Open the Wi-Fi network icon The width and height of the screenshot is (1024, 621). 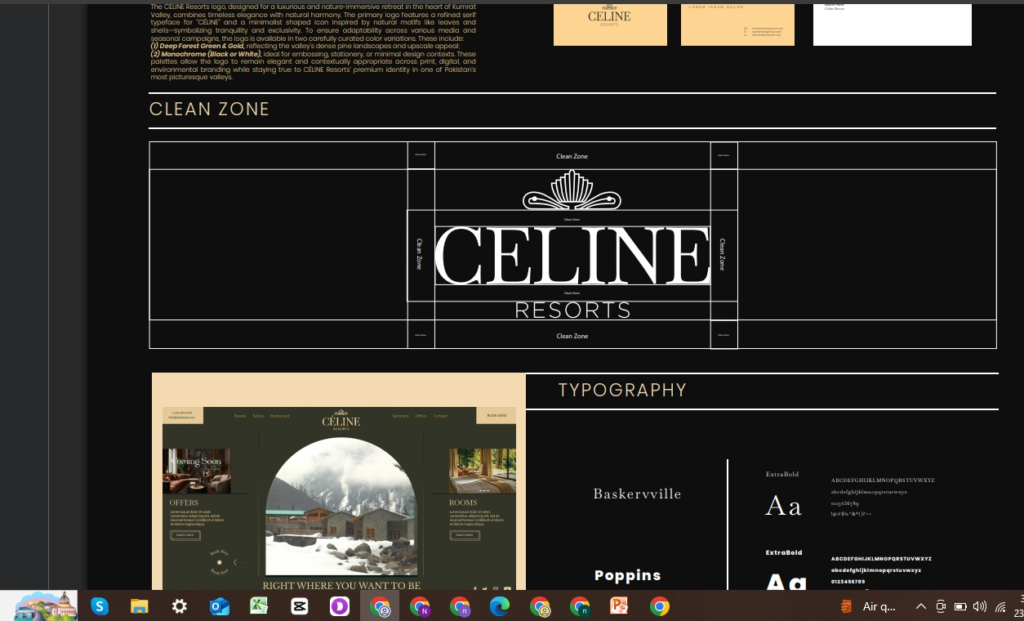[x=1000, y=606]
